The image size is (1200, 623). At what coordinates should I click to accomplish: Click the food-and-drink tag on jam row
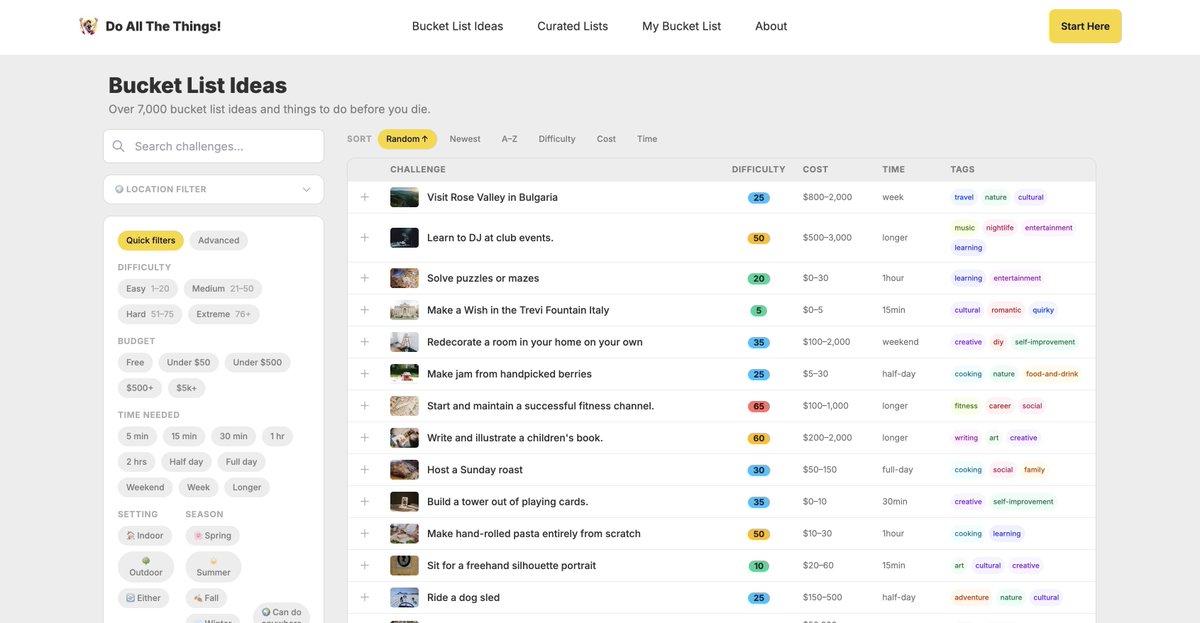tap(1052, 374)
